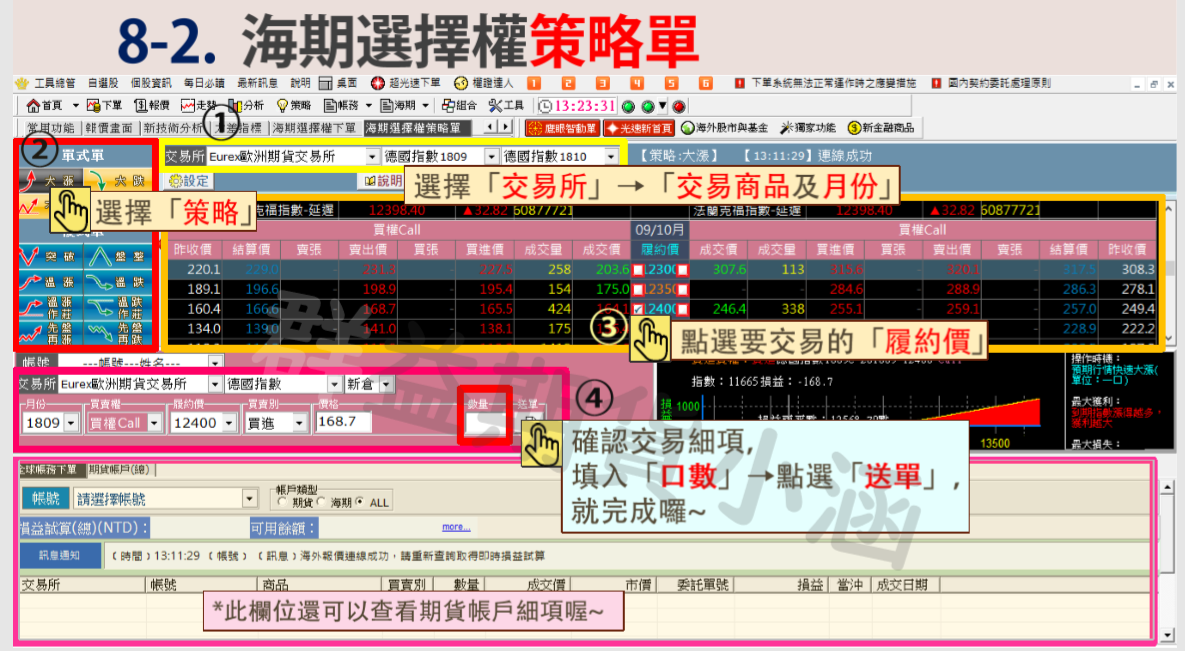Click option quote table scrollbar down arrow
This screenshot has width=1185, height=651.
1168,339
